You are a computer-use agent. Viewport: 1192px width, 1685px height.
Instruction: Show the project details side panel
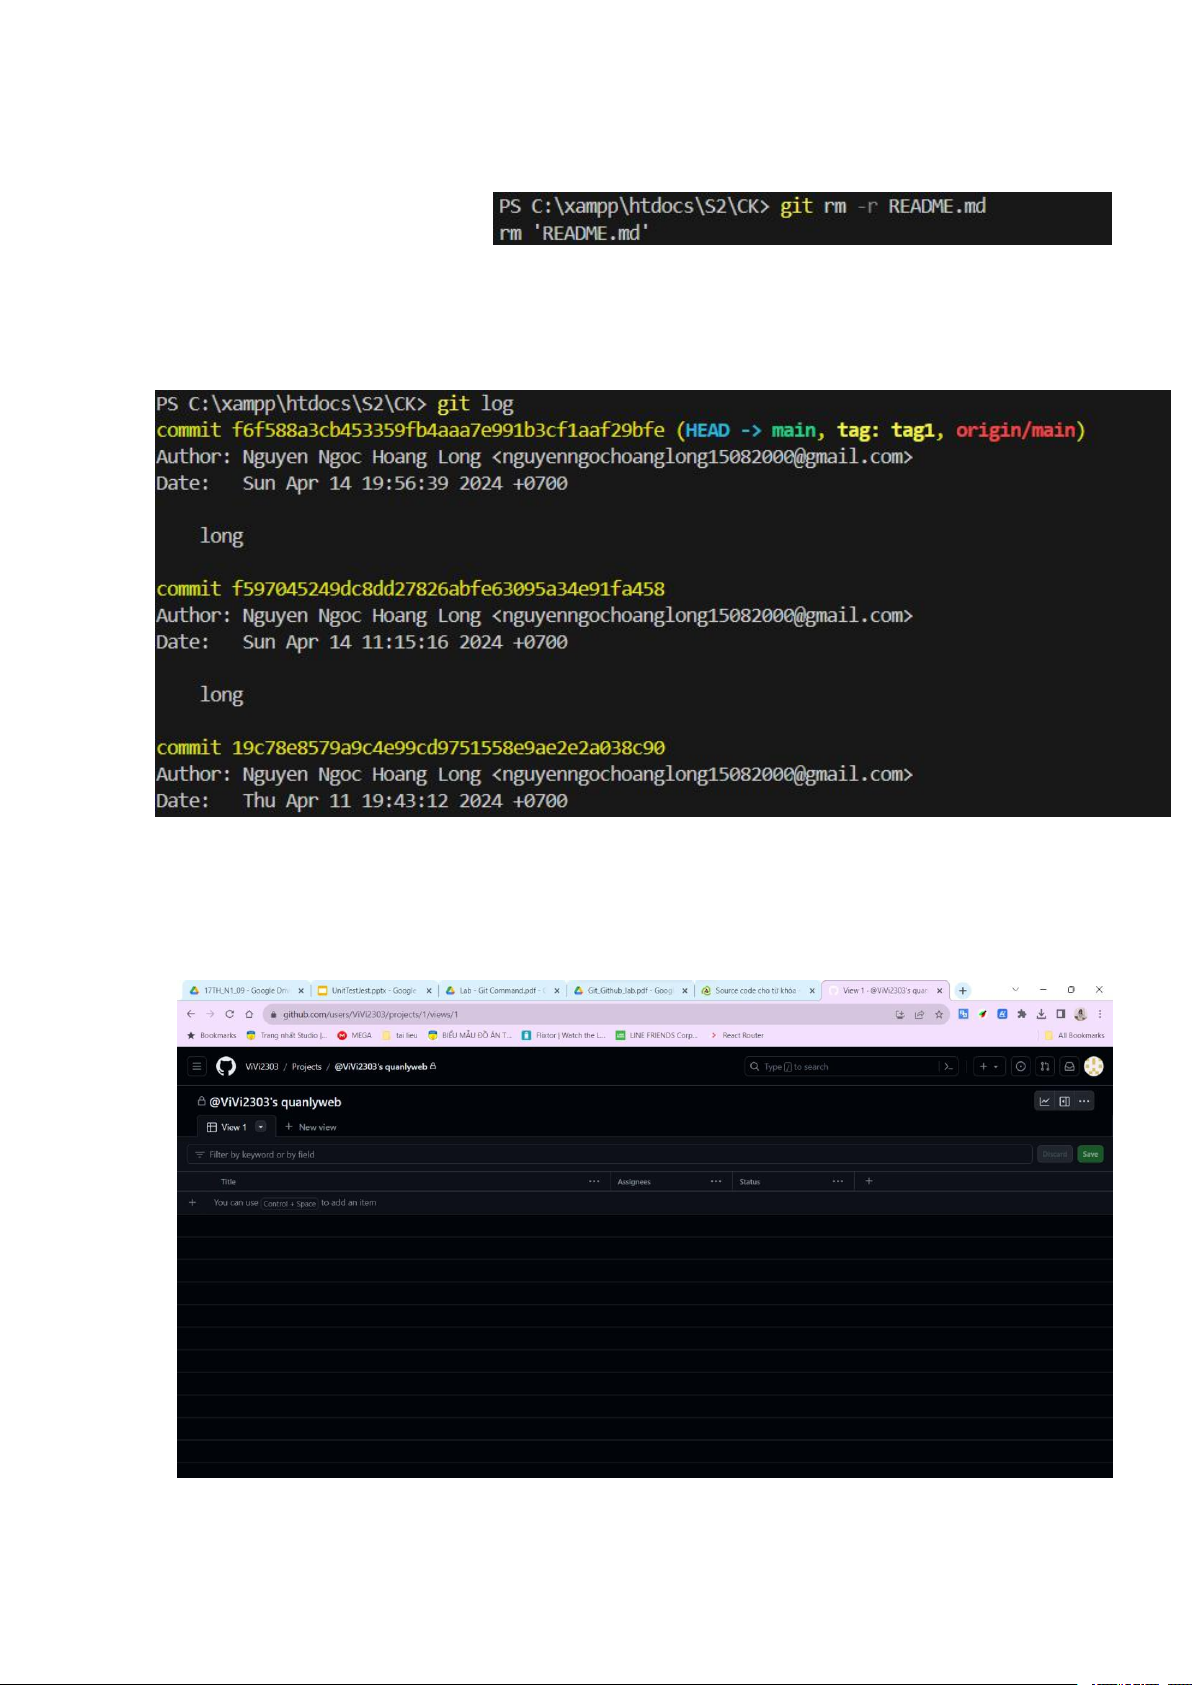tap(1064, 1101)
